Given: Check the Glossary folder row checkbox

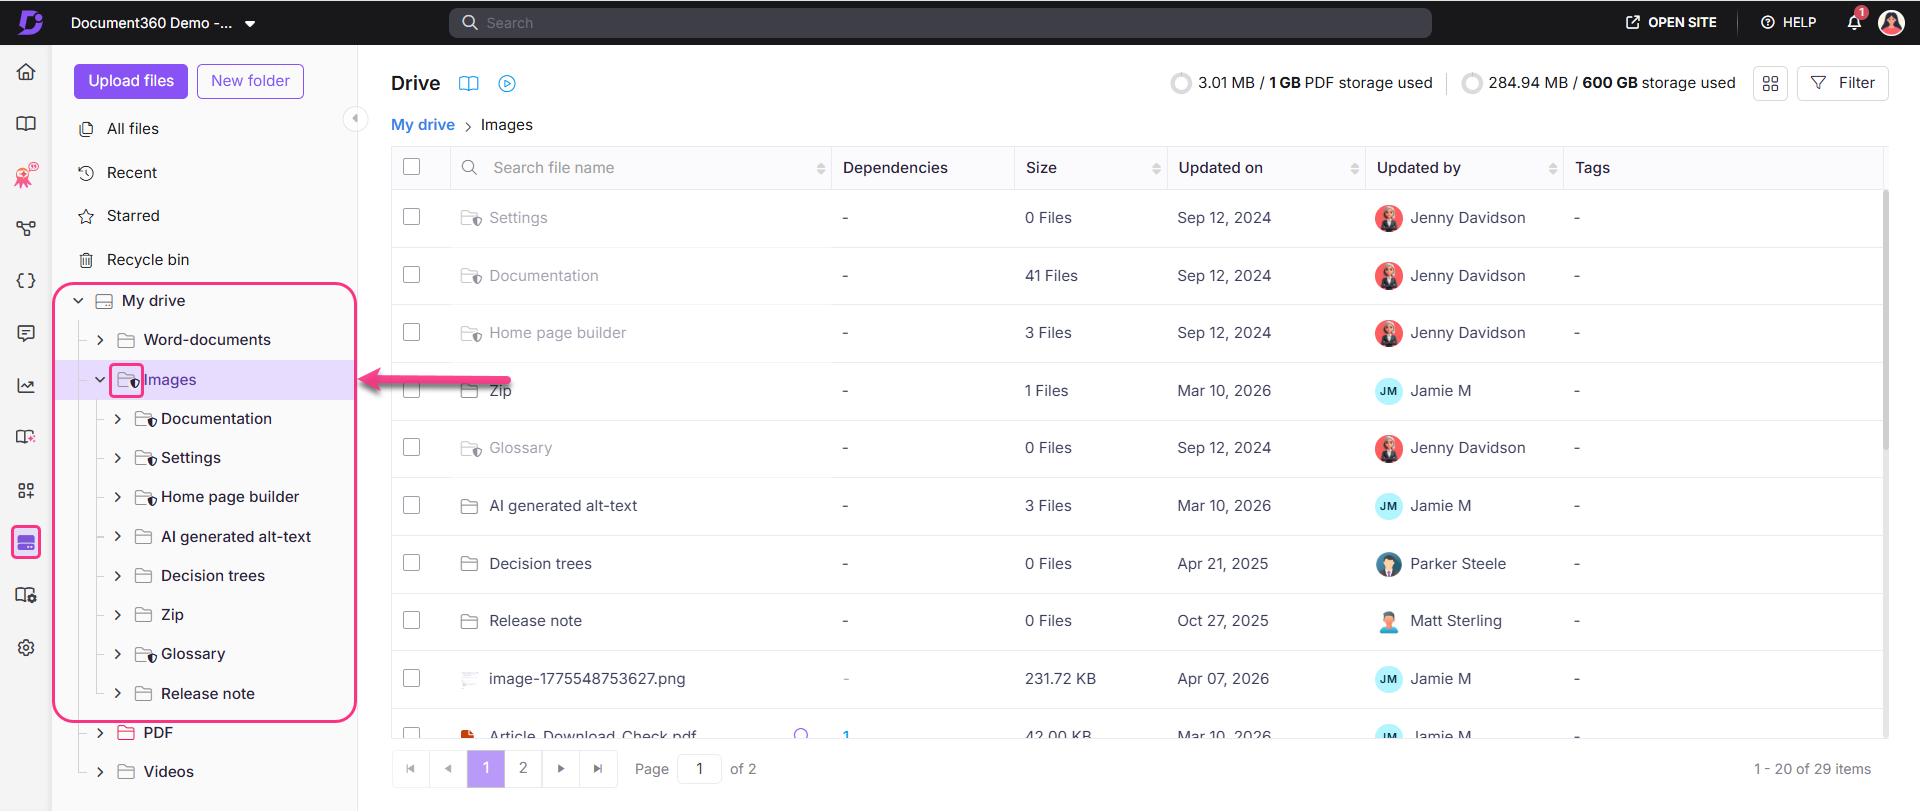Looking at the screenshot, I should tap(411, 447).
